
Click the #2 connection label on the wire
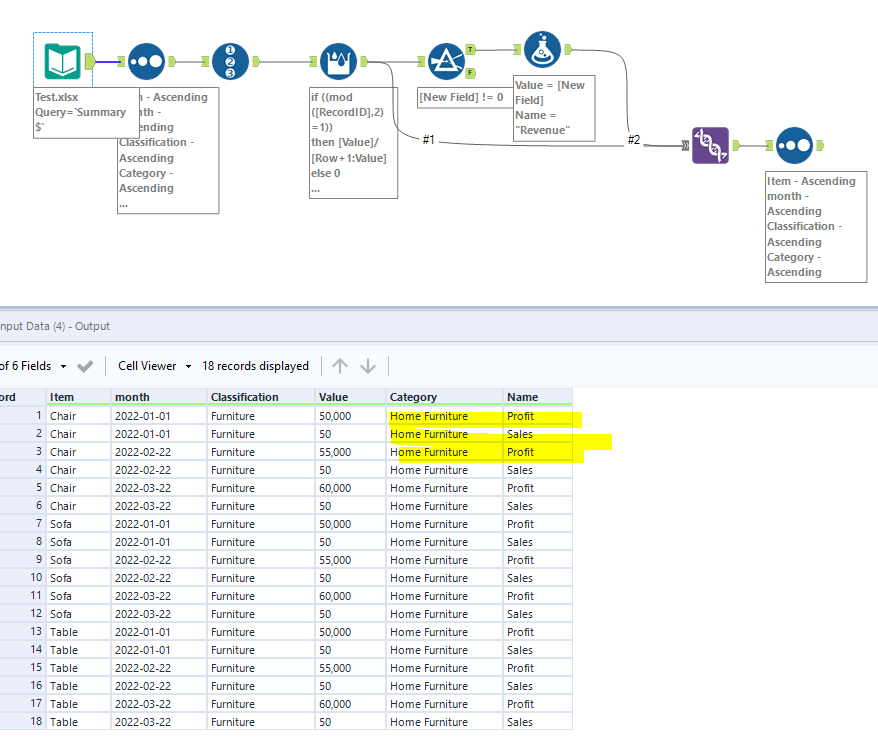[x=633, y=141]
